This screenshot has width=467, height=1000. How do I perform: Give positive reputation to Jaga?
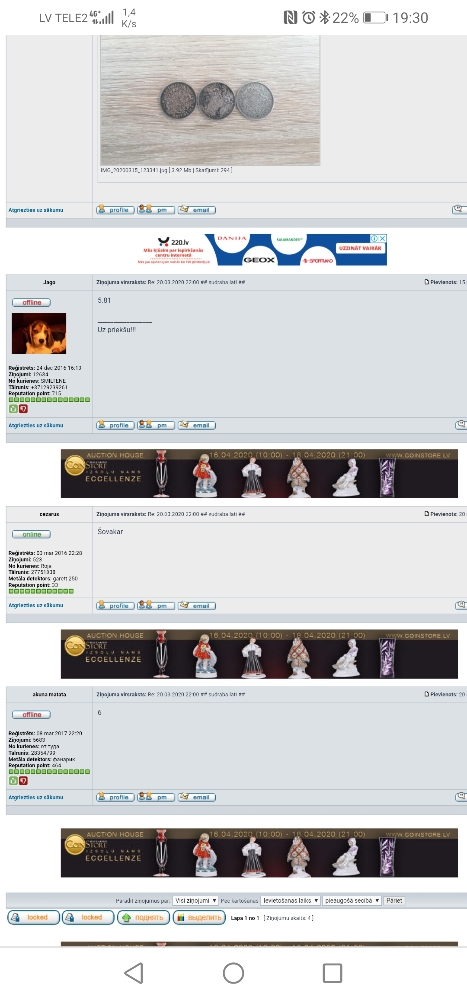click(13, 409)
